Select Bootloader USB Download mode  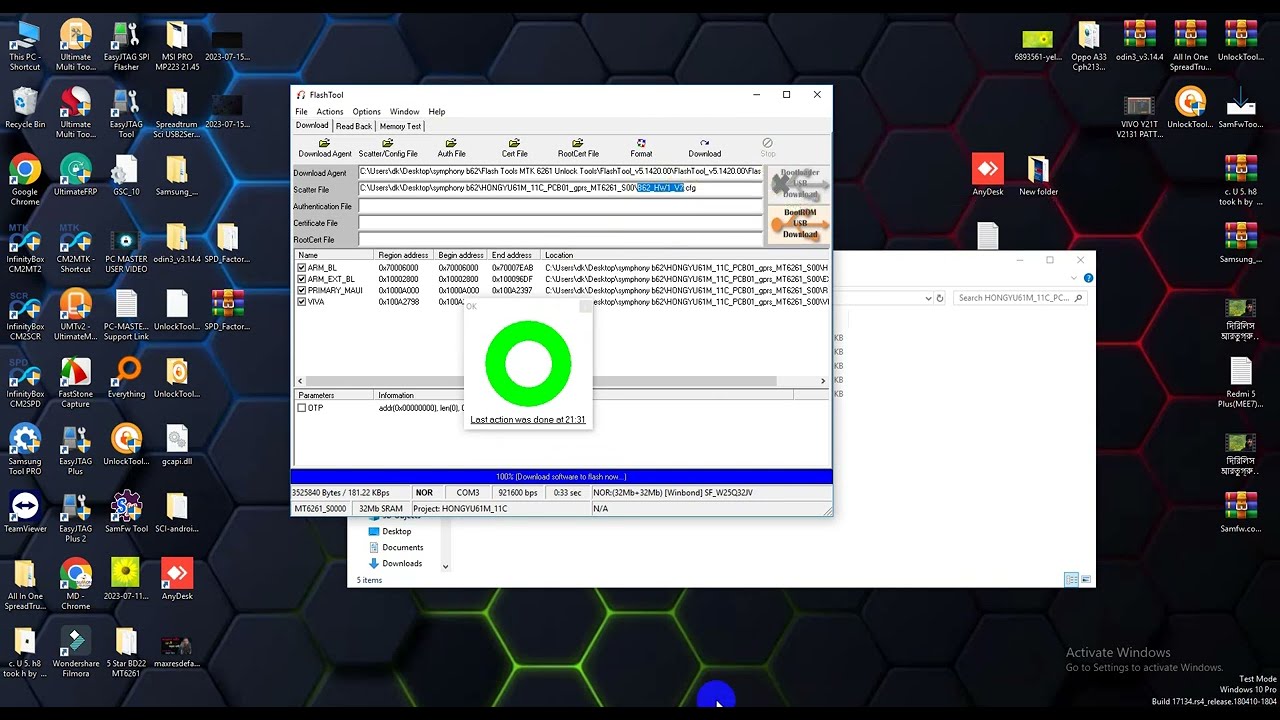tap(800, 184)
